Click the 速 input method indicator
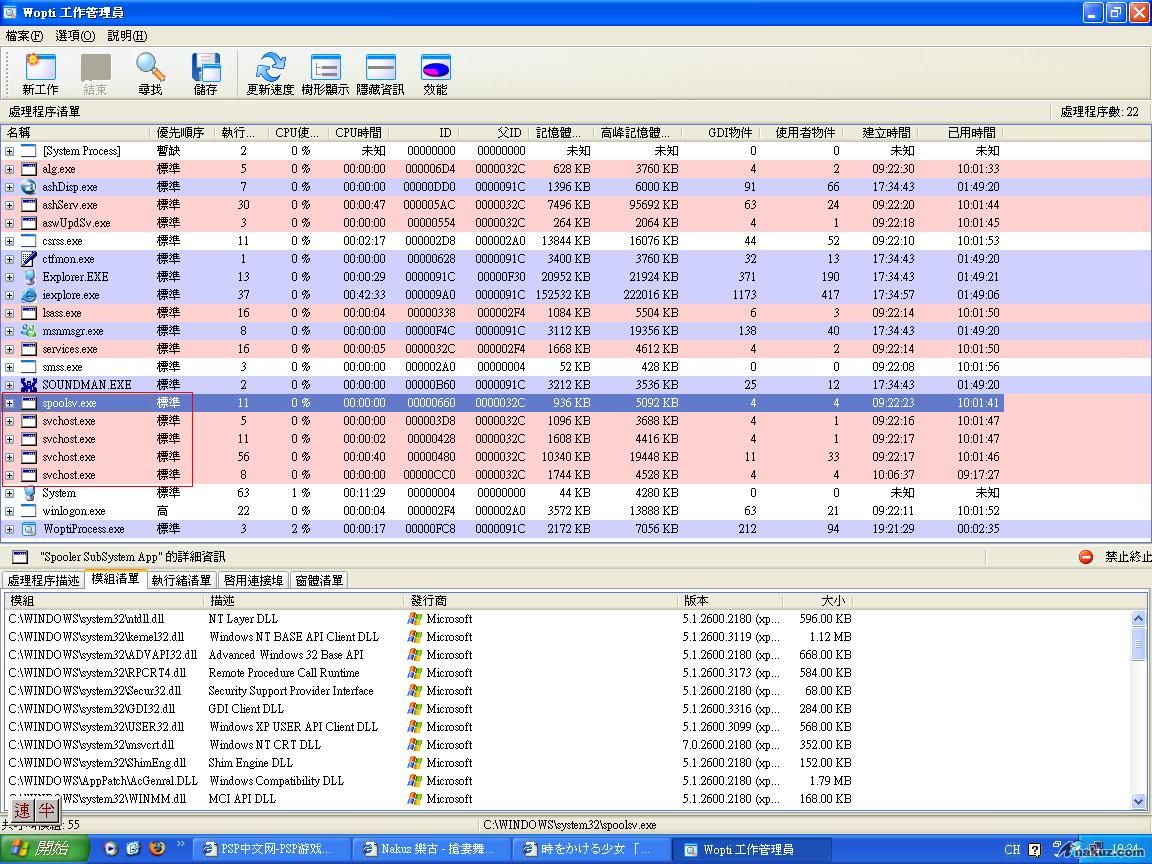 tap(23, 811)
